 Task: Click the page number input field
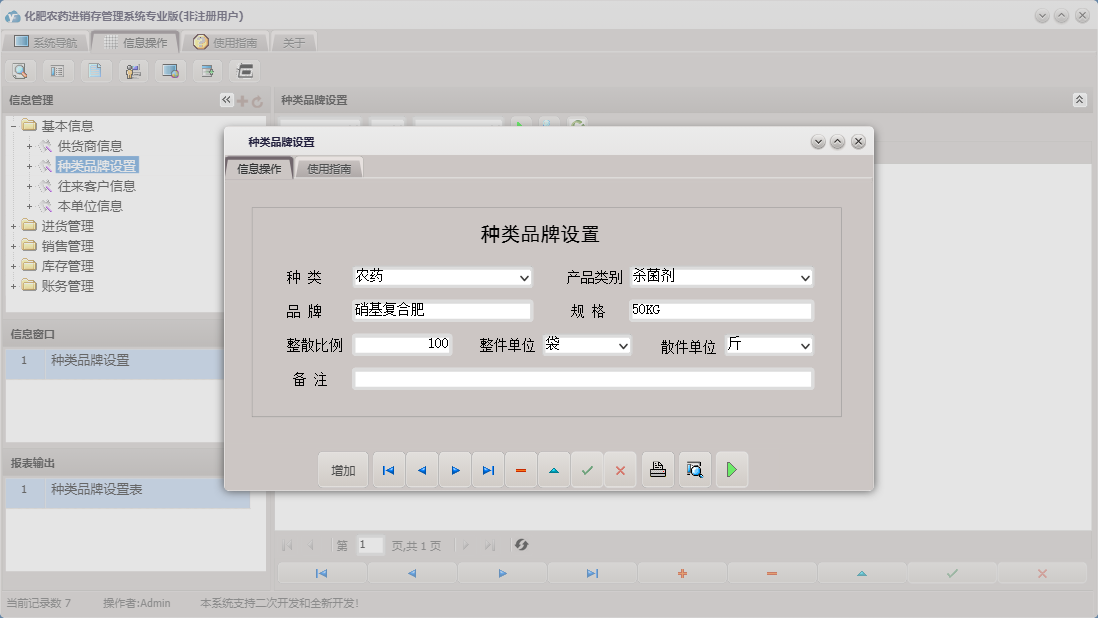(x=369, y=545)
